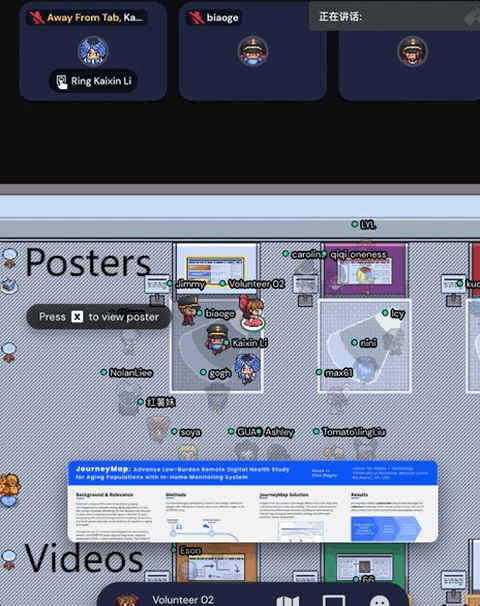This screenshot has height=606, width=480.
Task: Click the Kaixin Li character on the map
Action: click(x=216, y=339)
